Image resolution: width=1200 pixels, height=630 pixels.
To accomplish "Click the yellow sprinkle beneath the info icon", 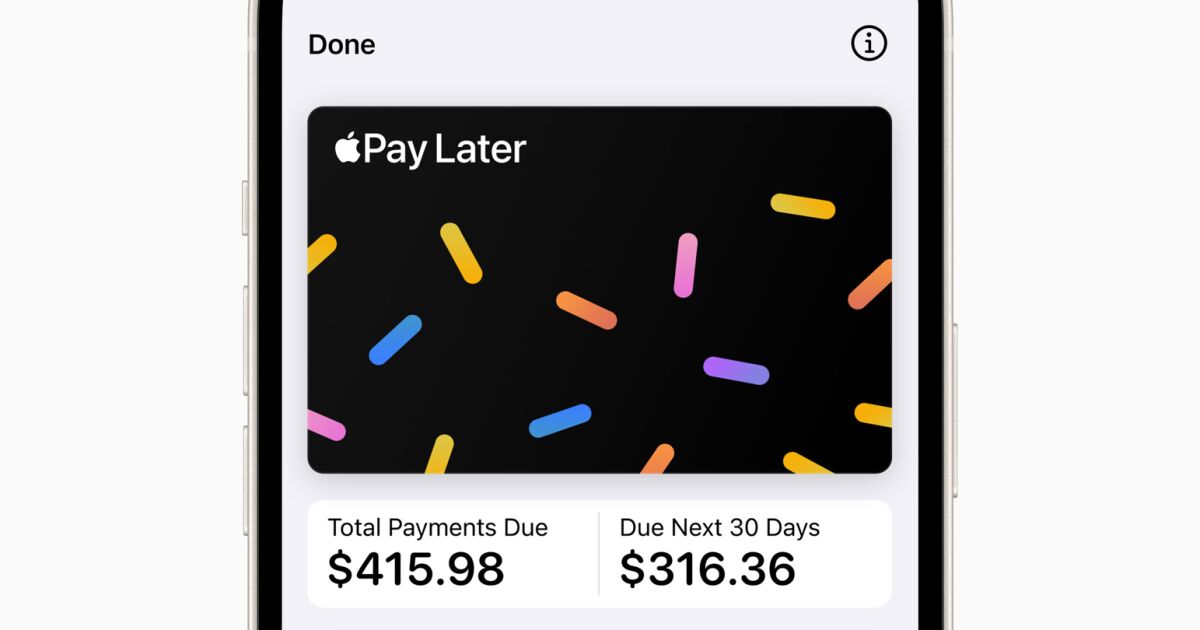I will [x=802, y=206].
